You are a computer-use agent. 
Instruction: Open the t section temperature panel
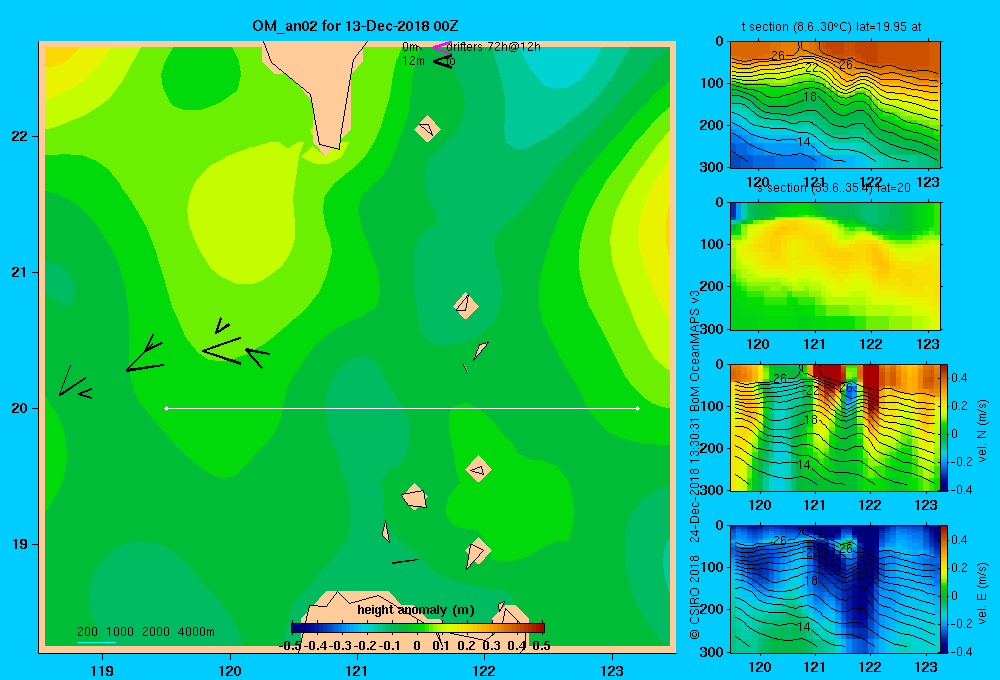click(x=835, y=105)
